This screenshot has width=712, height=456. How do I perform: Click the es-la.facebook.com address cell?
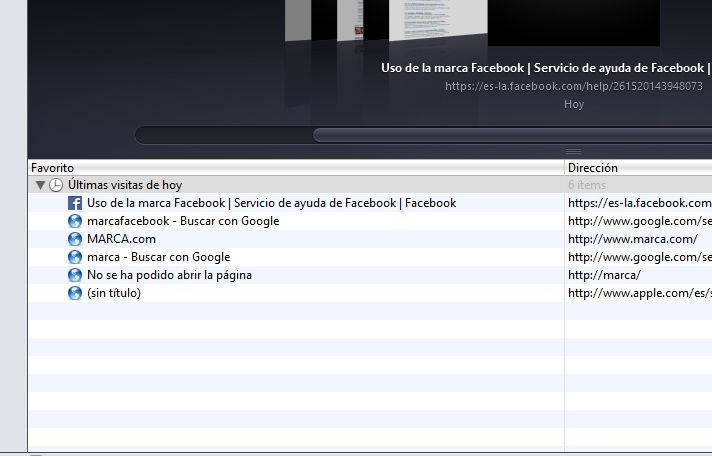coord(639,203)
